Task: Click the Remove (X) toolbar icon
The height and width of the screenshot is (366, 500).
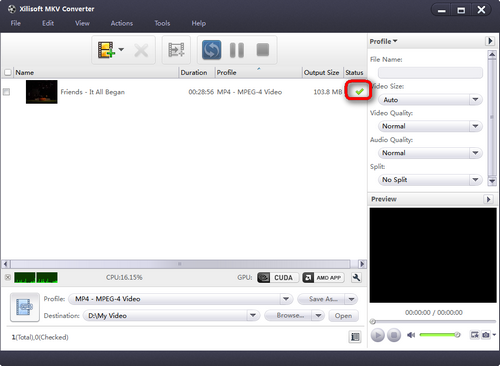Action: point(141,51)
